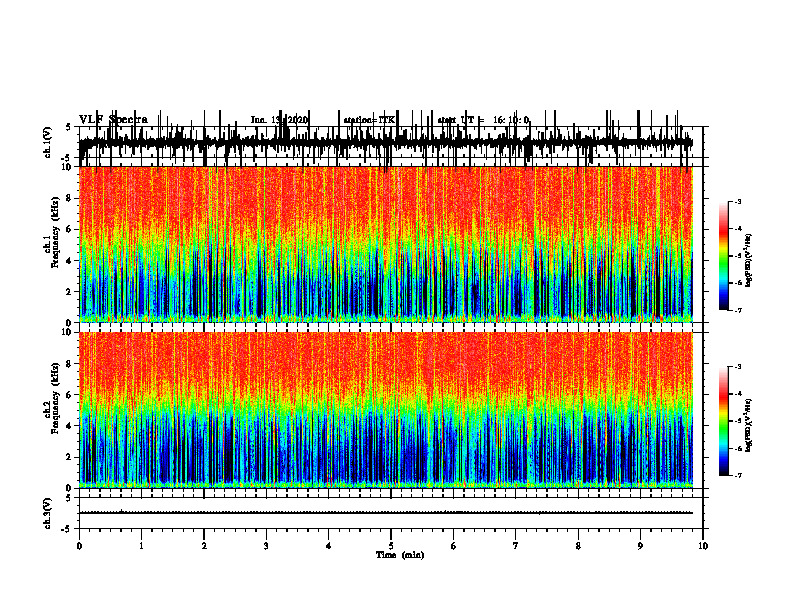The width and height of the screenshot is (792, 612).
Task: Click time axis tick label "8"
Action: (578, 546)
